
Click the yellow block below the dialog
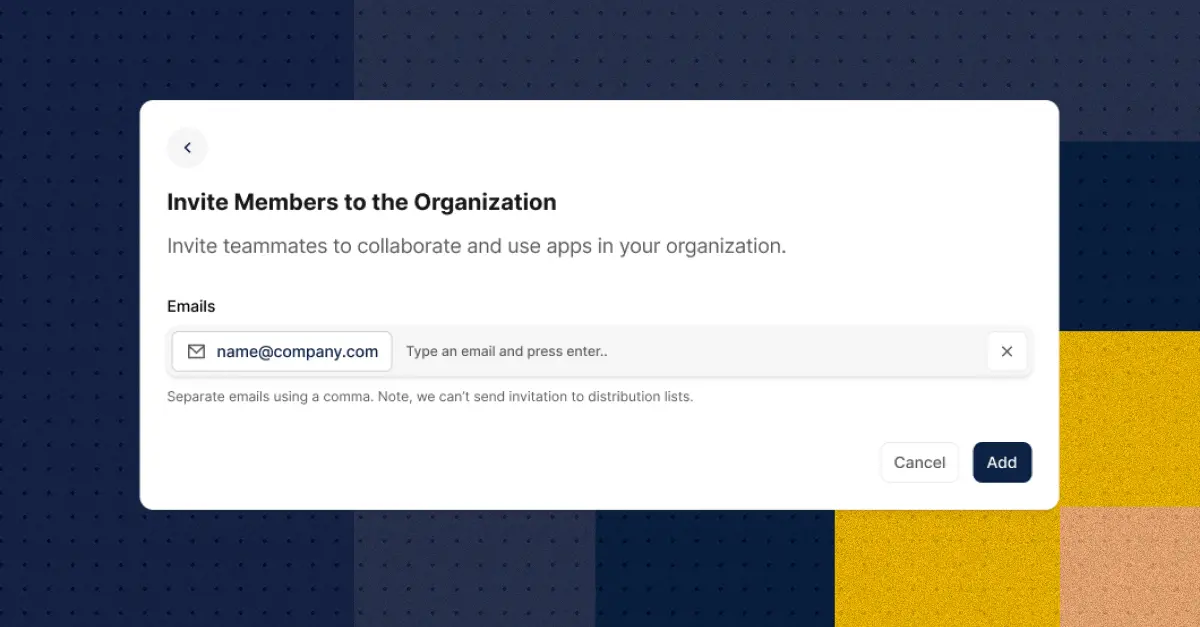click(945, 570)
